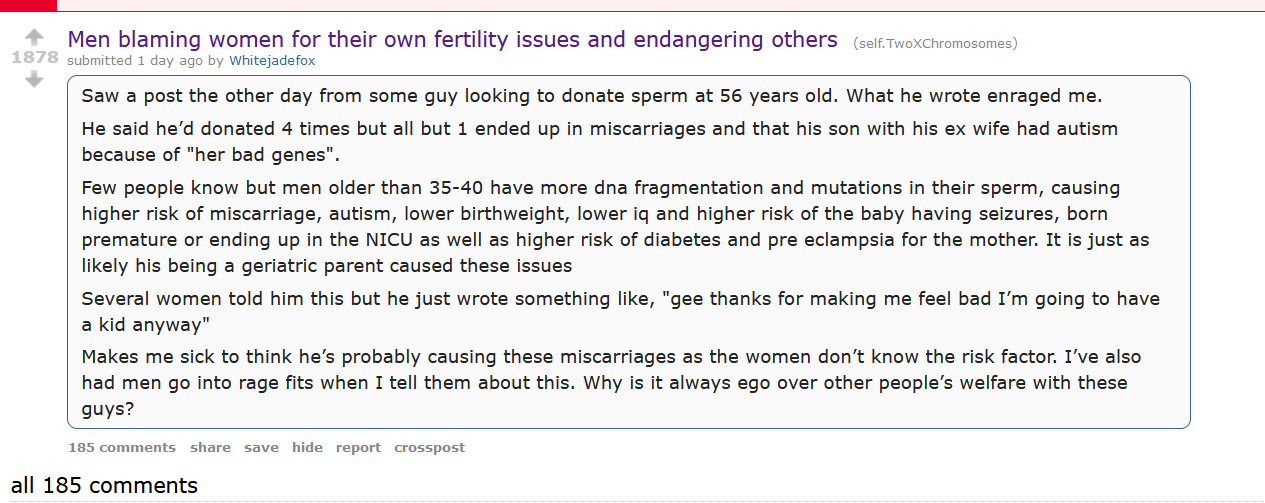The image size is (1265, 503).
Task: Visit the self.TwoXChromosomes subreddit link
Action: (x=935, y=43)
